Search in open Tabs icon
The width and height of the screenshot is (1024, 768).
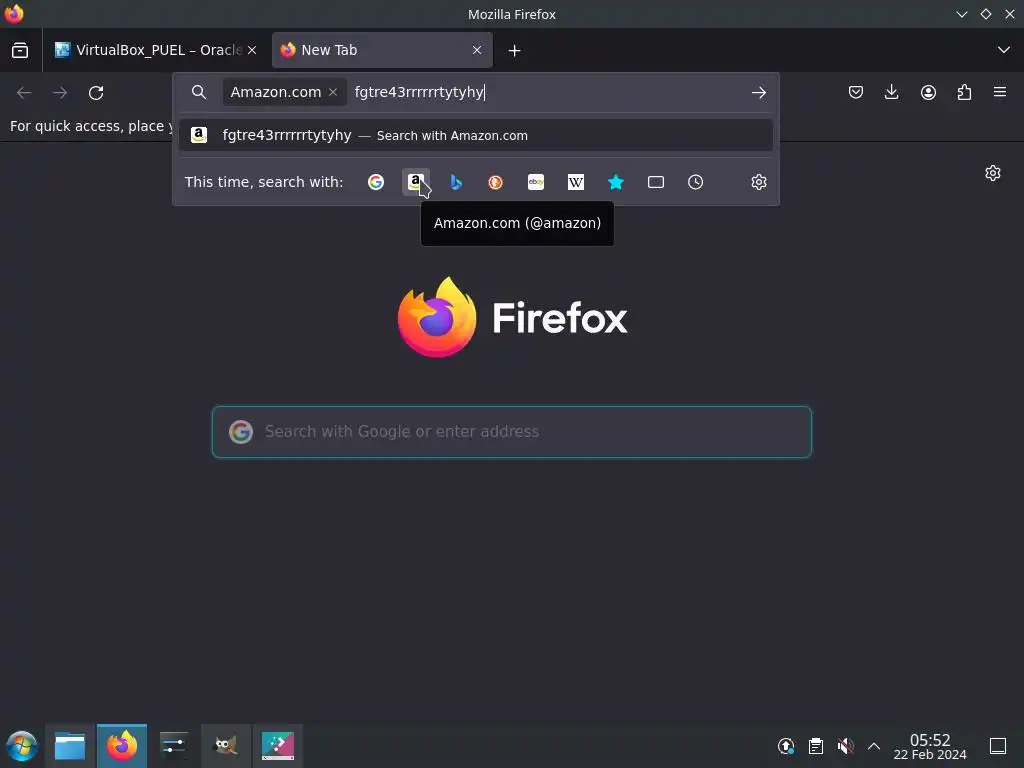pos(656,182)
